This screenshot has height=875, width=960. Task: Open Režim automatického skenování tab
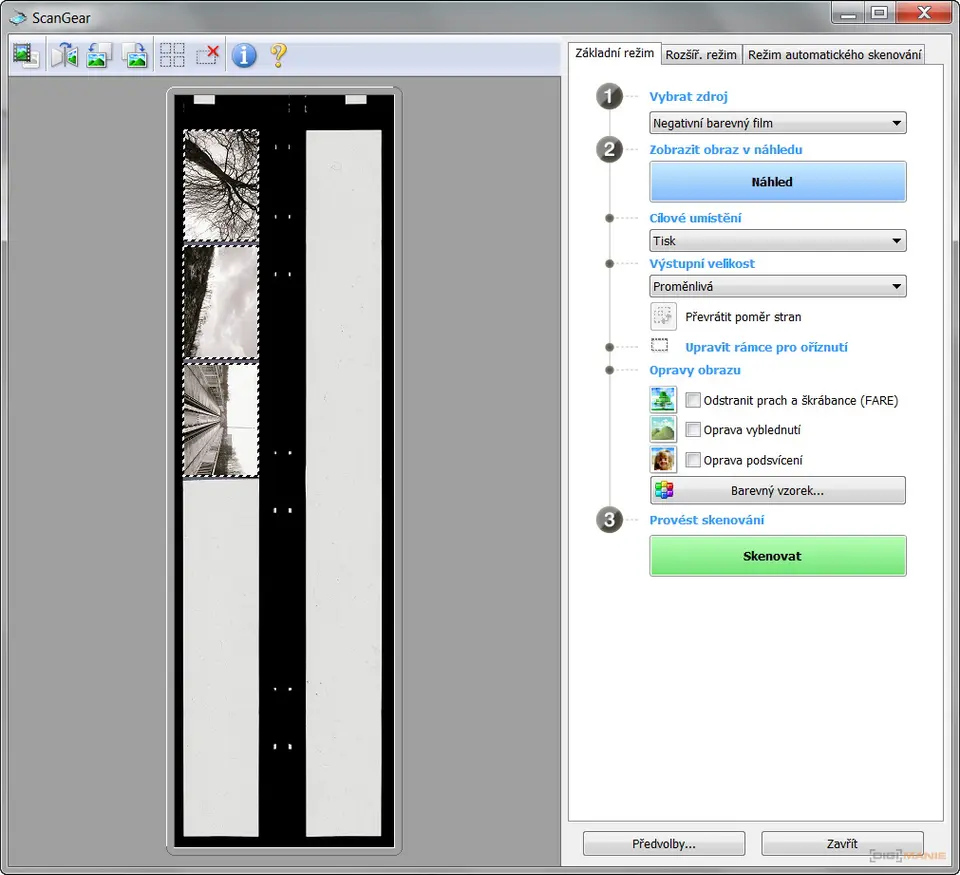coord(834,55)
